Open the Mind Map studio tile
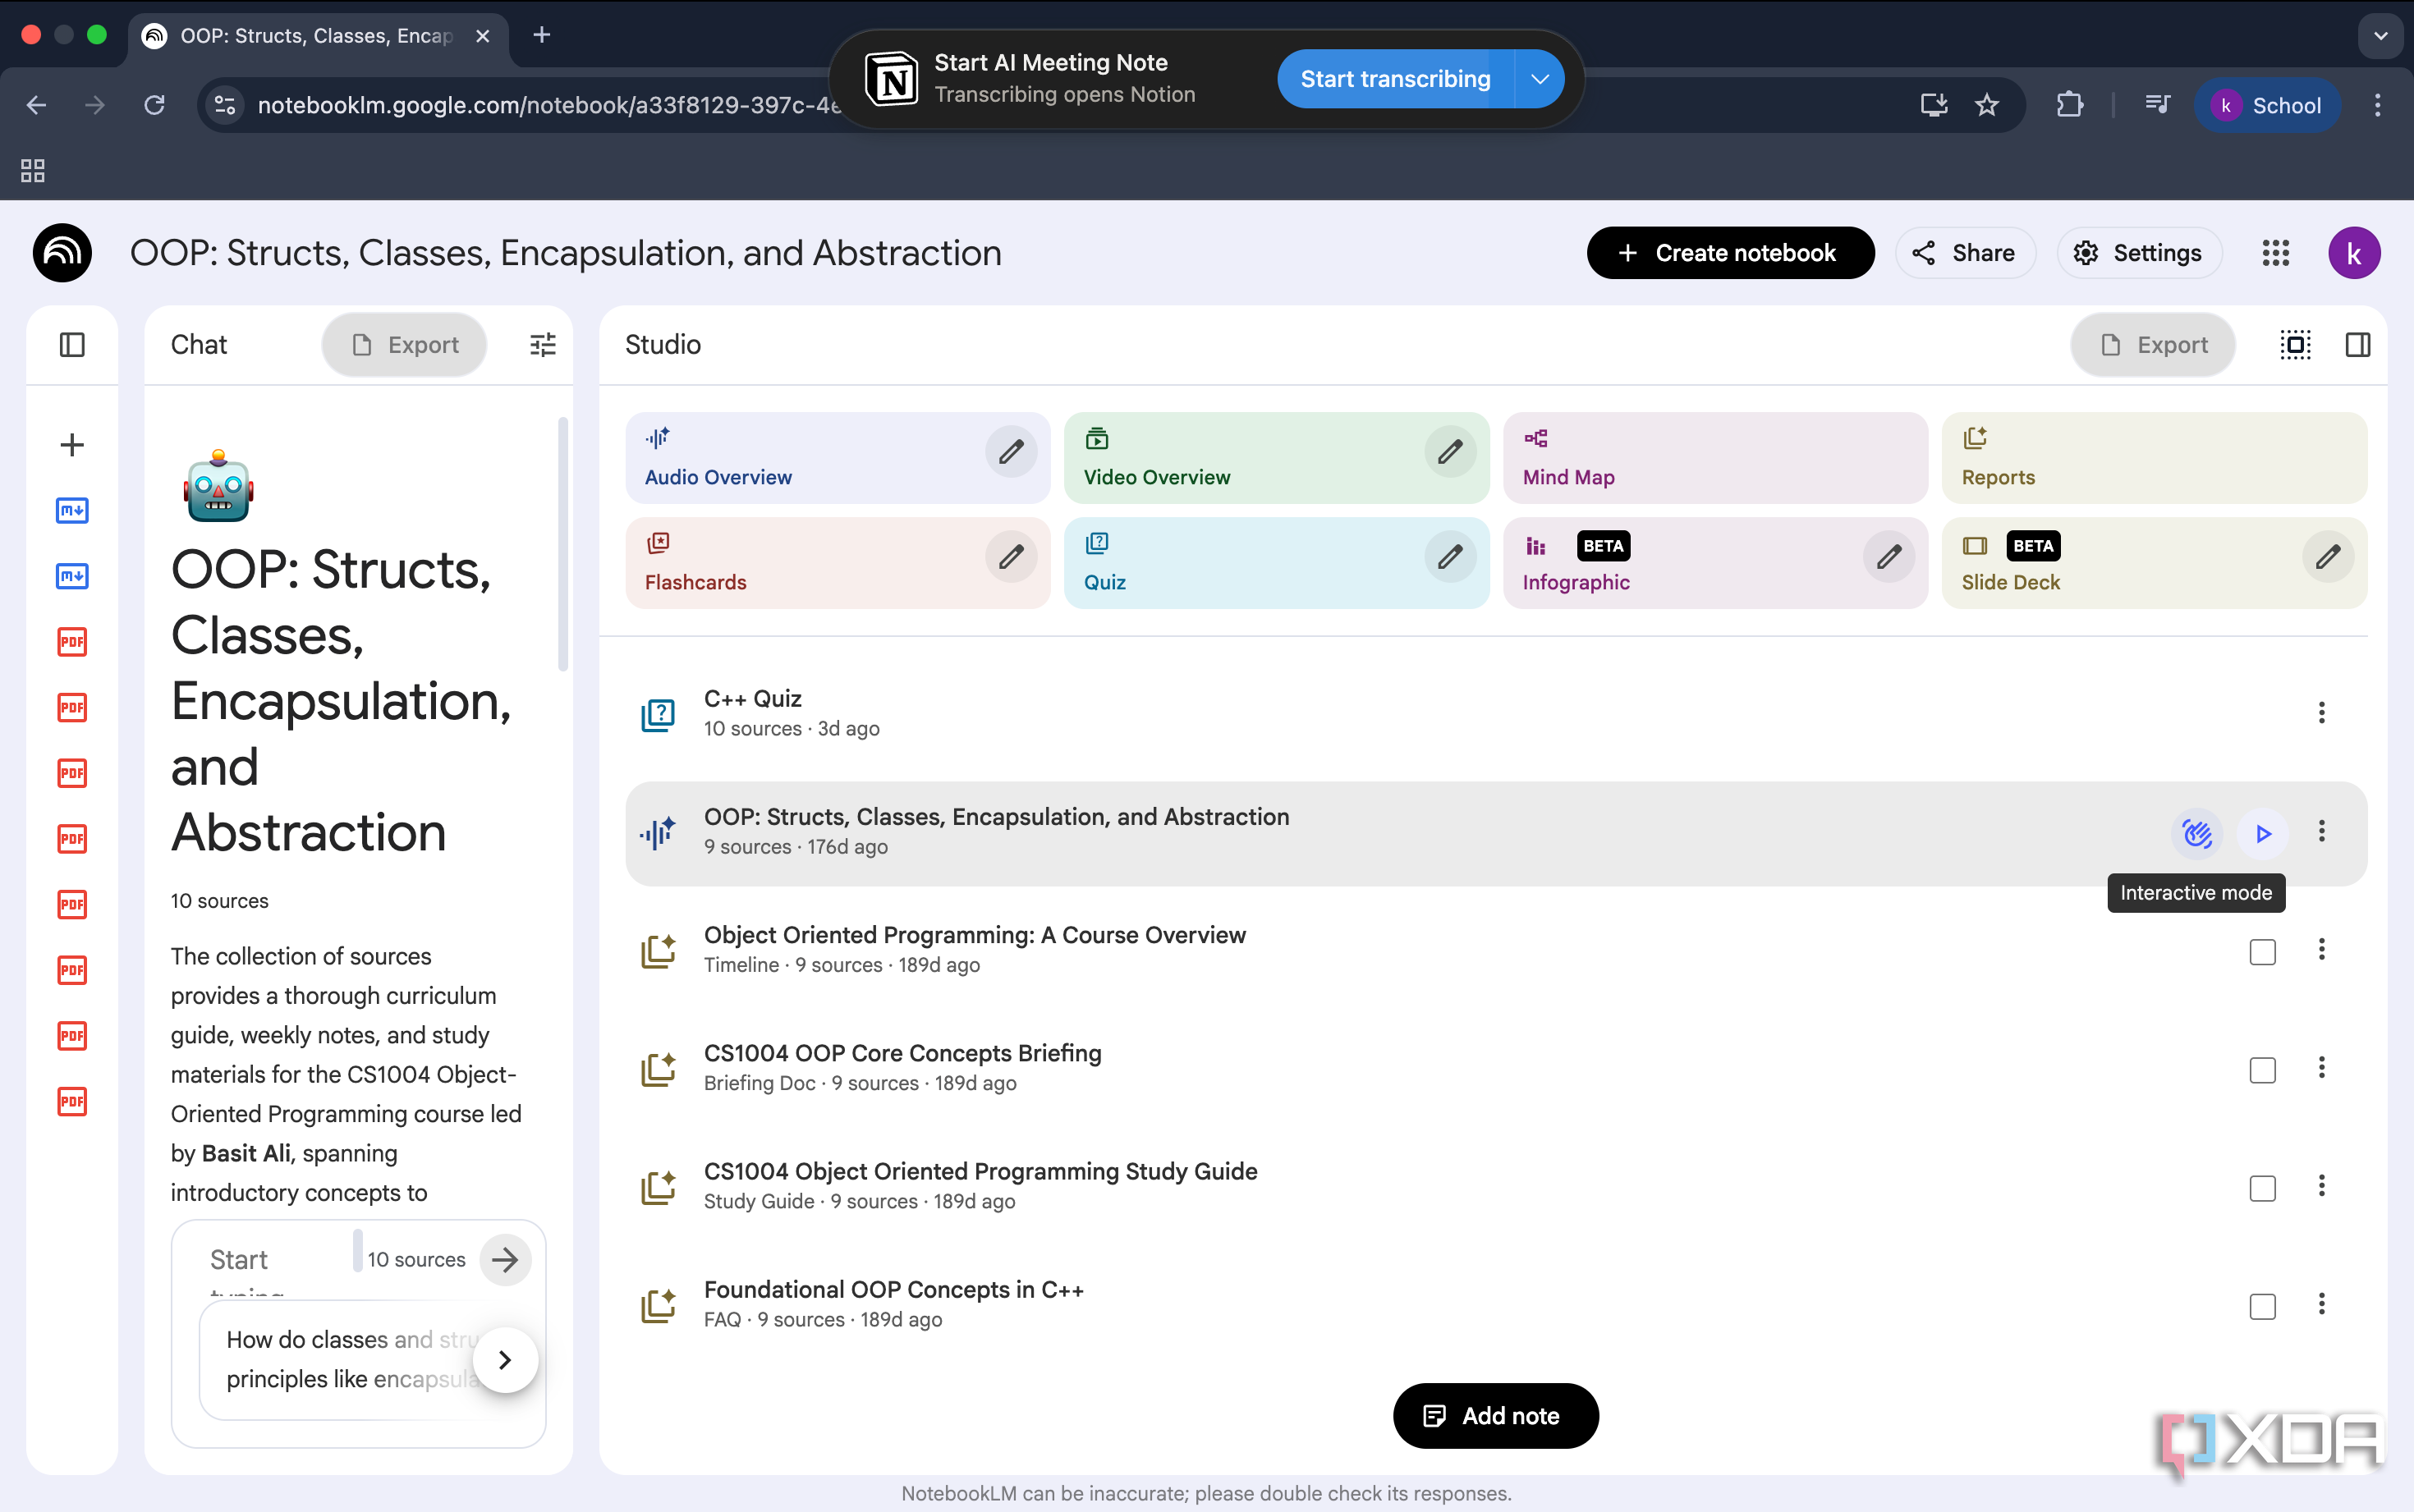 (1714, 458)
